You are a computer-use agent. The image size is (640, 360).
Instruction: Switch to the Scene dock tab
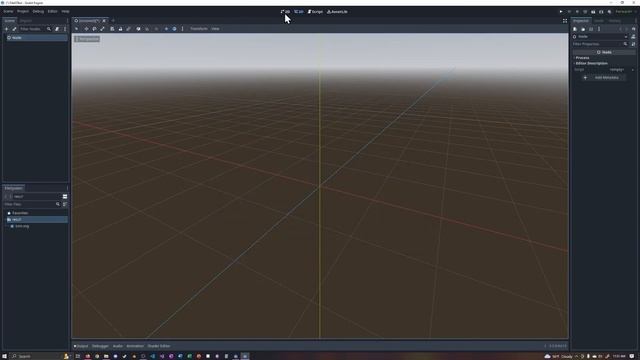(x=9, y=20)
